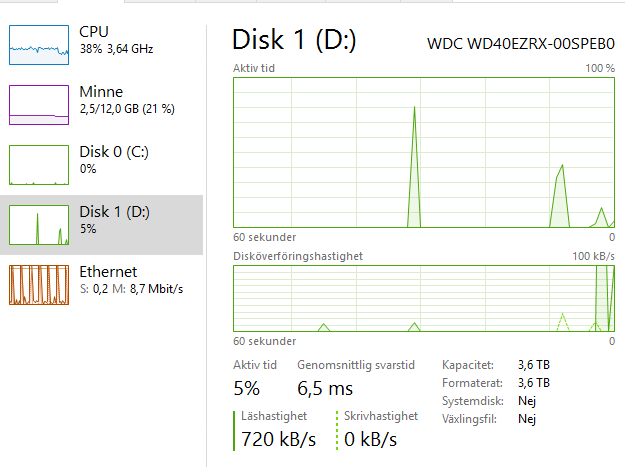Open the Disk 0 (C:) mini graph
625x473 pixels.
point(37,165)
